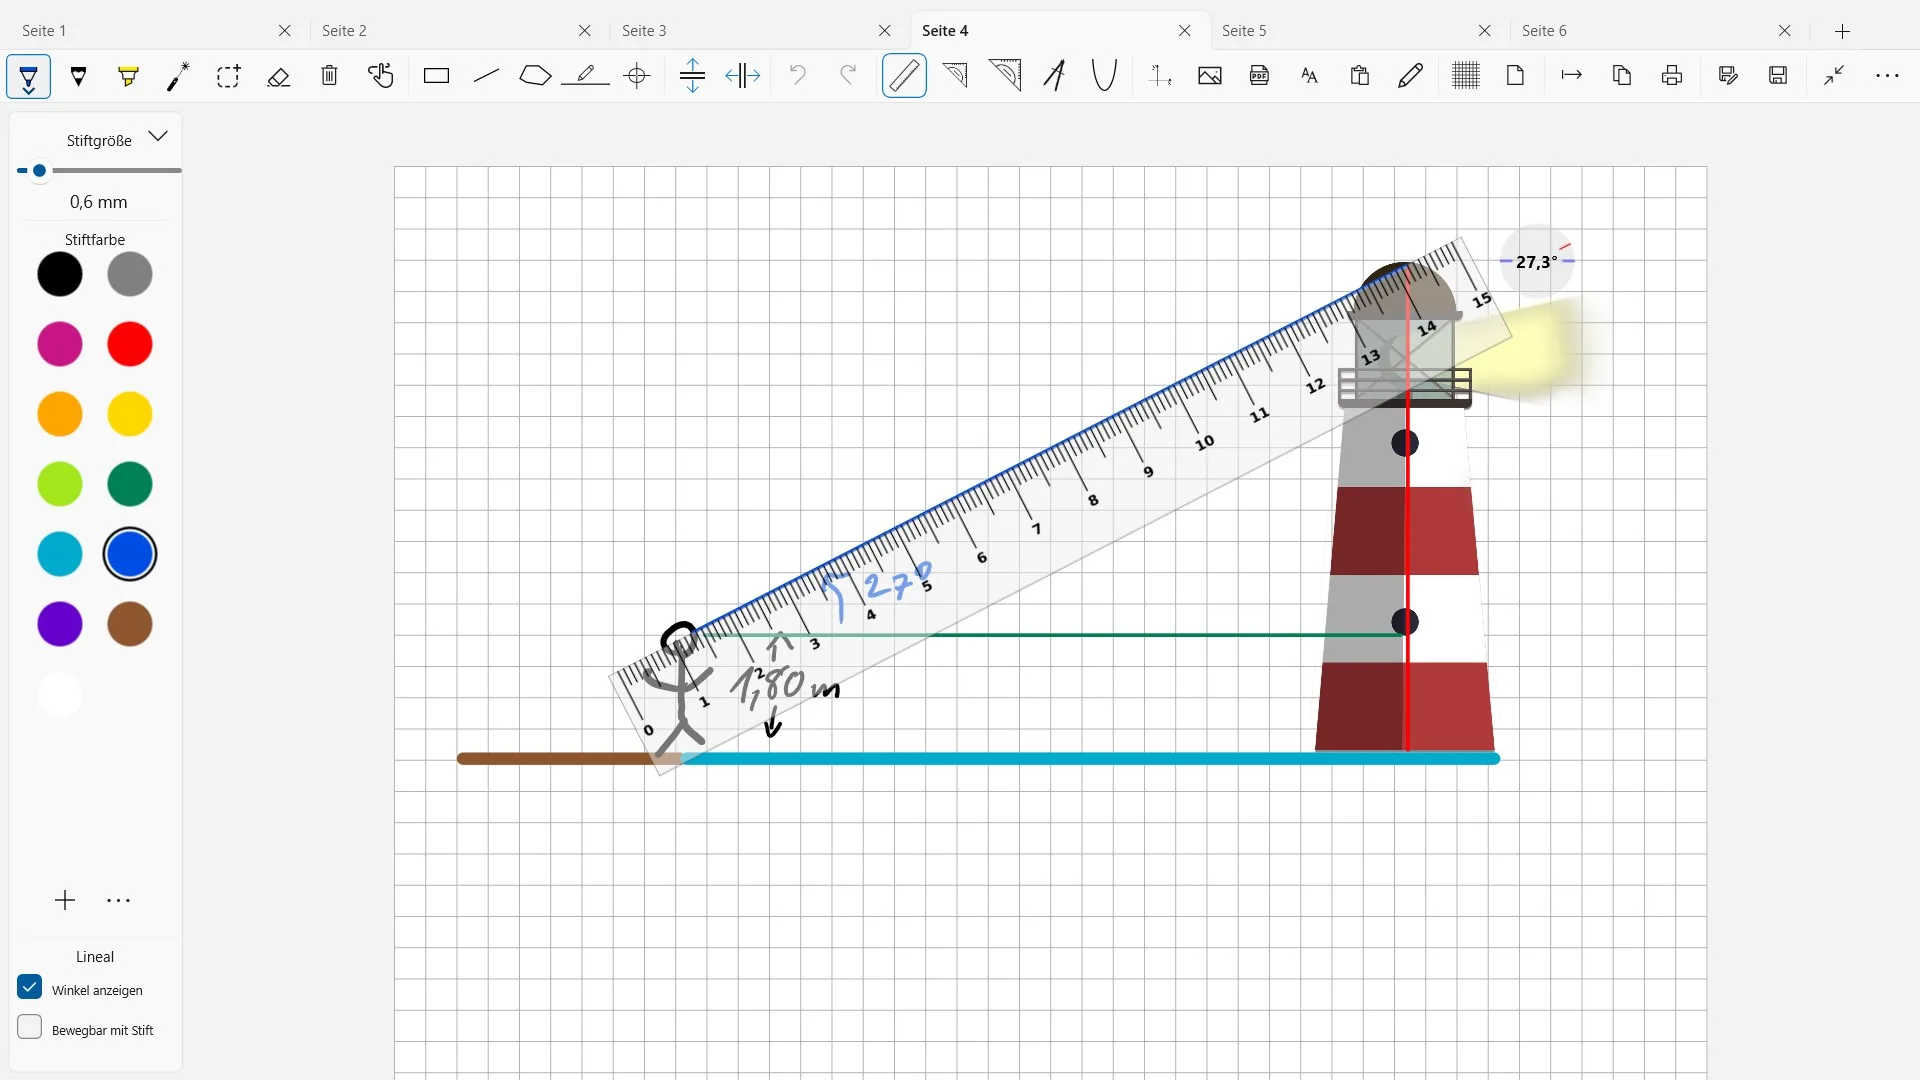This screenshot has width=1920, height=1080.
Task: Choose the light green swatch
Action: 60,484
